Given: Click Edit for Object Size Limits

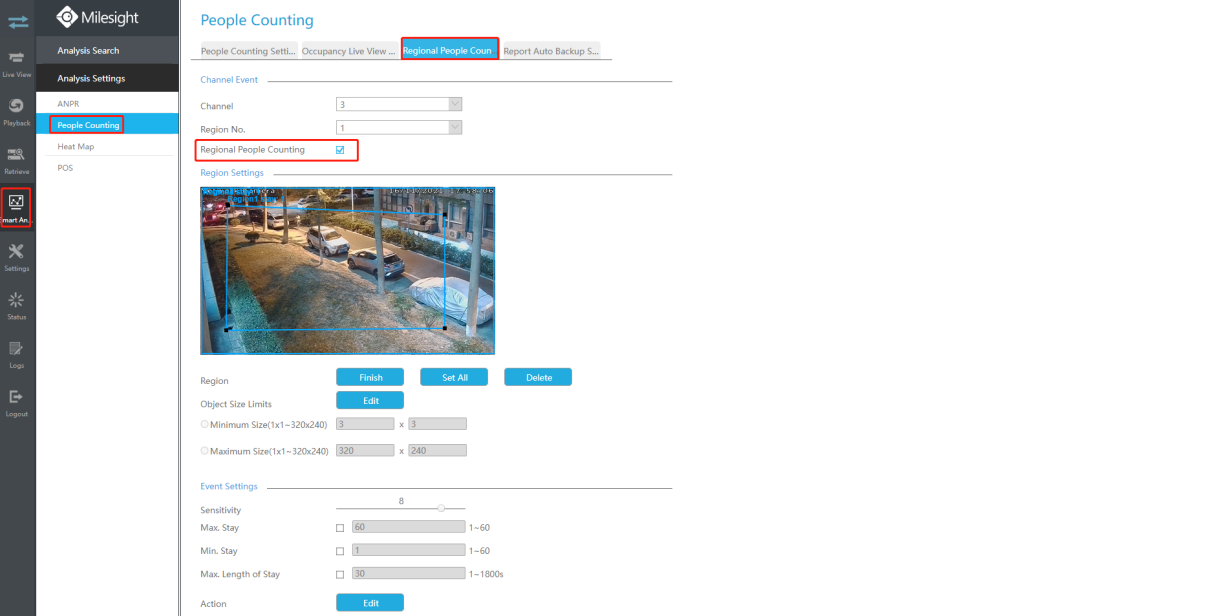Looking at the screenshot, I should coord(370,400).
